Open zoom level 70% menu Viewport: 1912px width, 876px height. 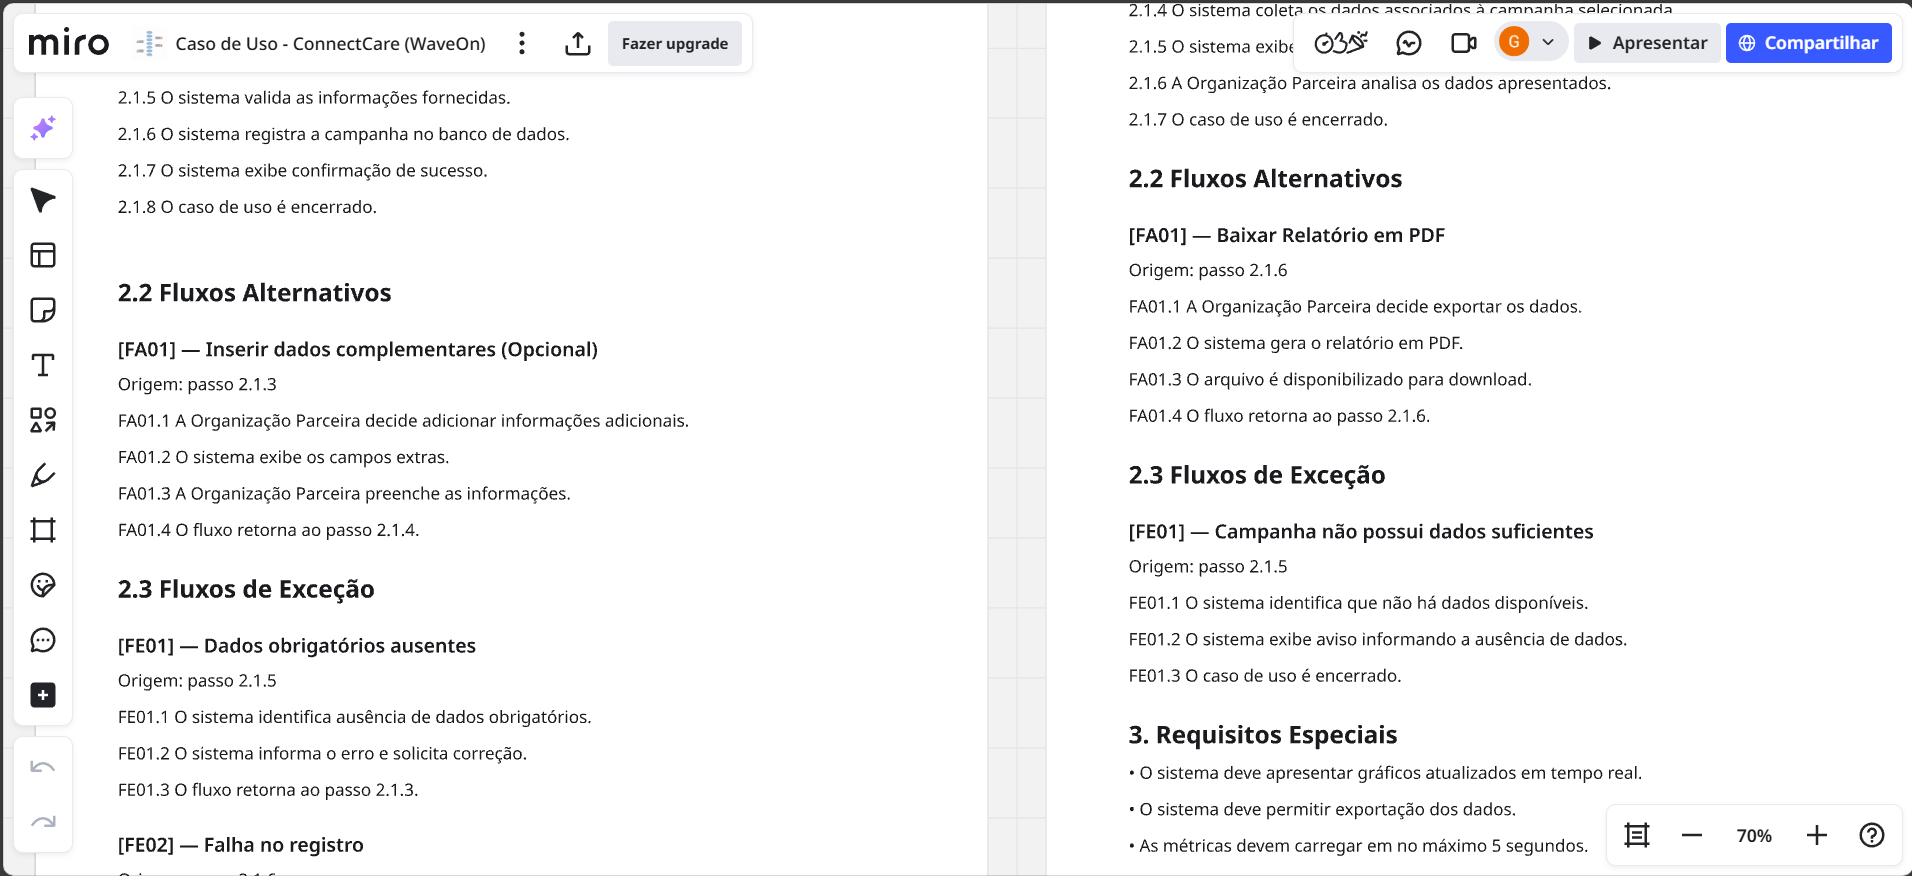[1754, 835]
